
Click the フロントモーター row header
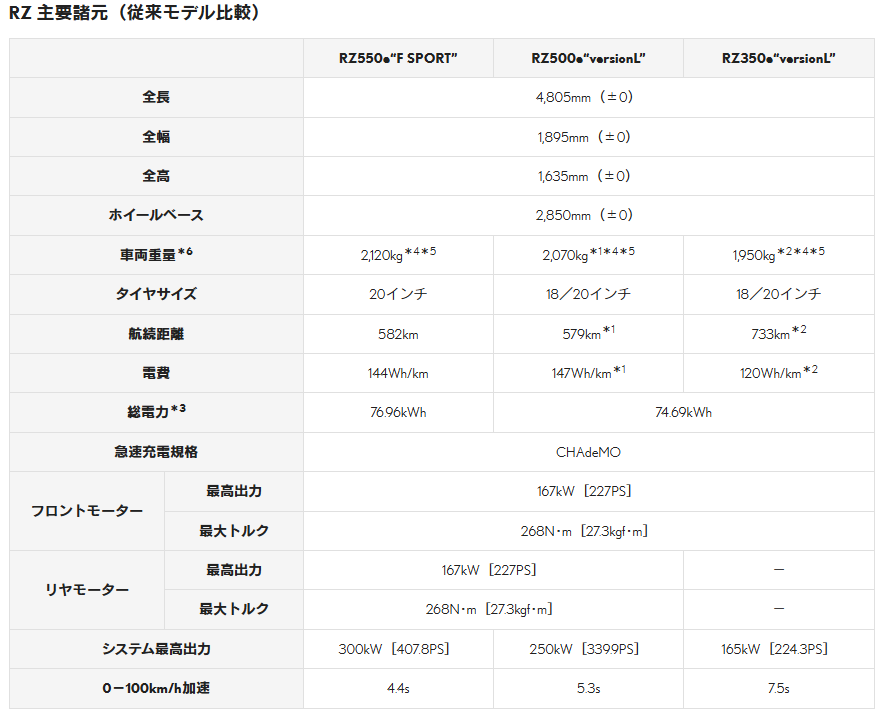click(x=87, y=511)
